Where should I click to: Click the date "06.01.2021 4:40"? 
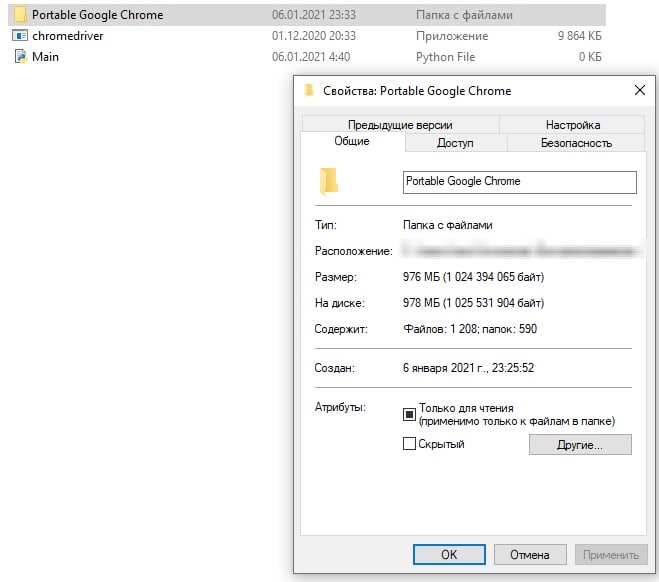click(311, 57)
